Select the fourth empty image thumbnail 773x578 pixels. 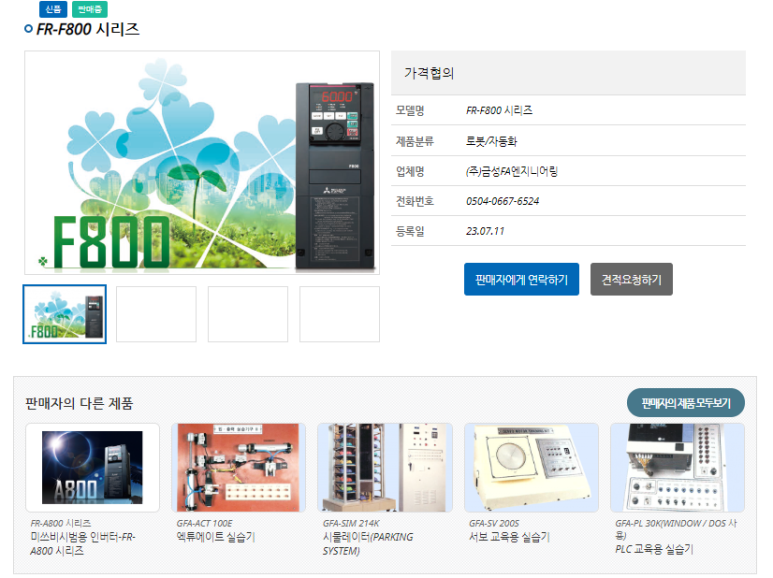(x=340, y=314)
